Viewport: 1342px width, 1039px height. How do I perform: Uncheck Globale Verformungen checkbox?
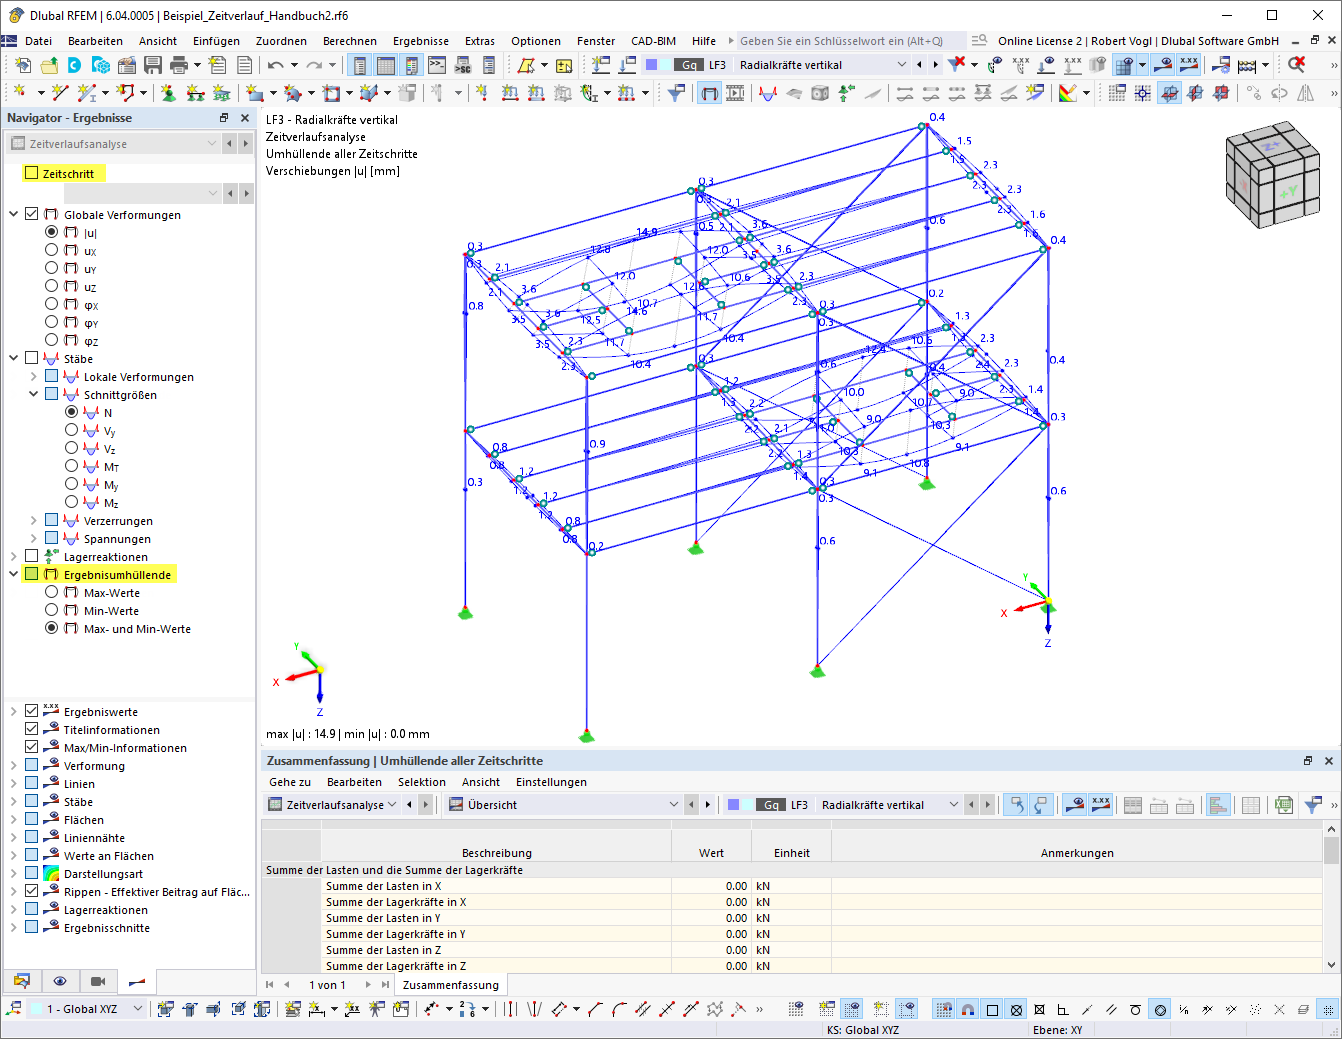pyautogui.click(x=31, y=214)
